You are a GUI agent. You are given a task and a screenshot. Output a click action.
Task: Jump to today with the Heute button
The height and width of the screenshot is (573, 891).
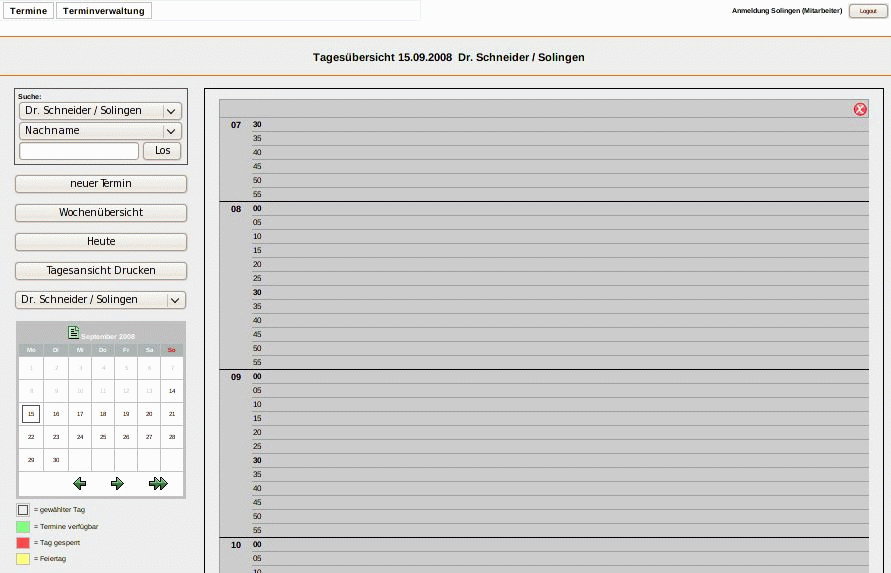(x=101, y=242)
